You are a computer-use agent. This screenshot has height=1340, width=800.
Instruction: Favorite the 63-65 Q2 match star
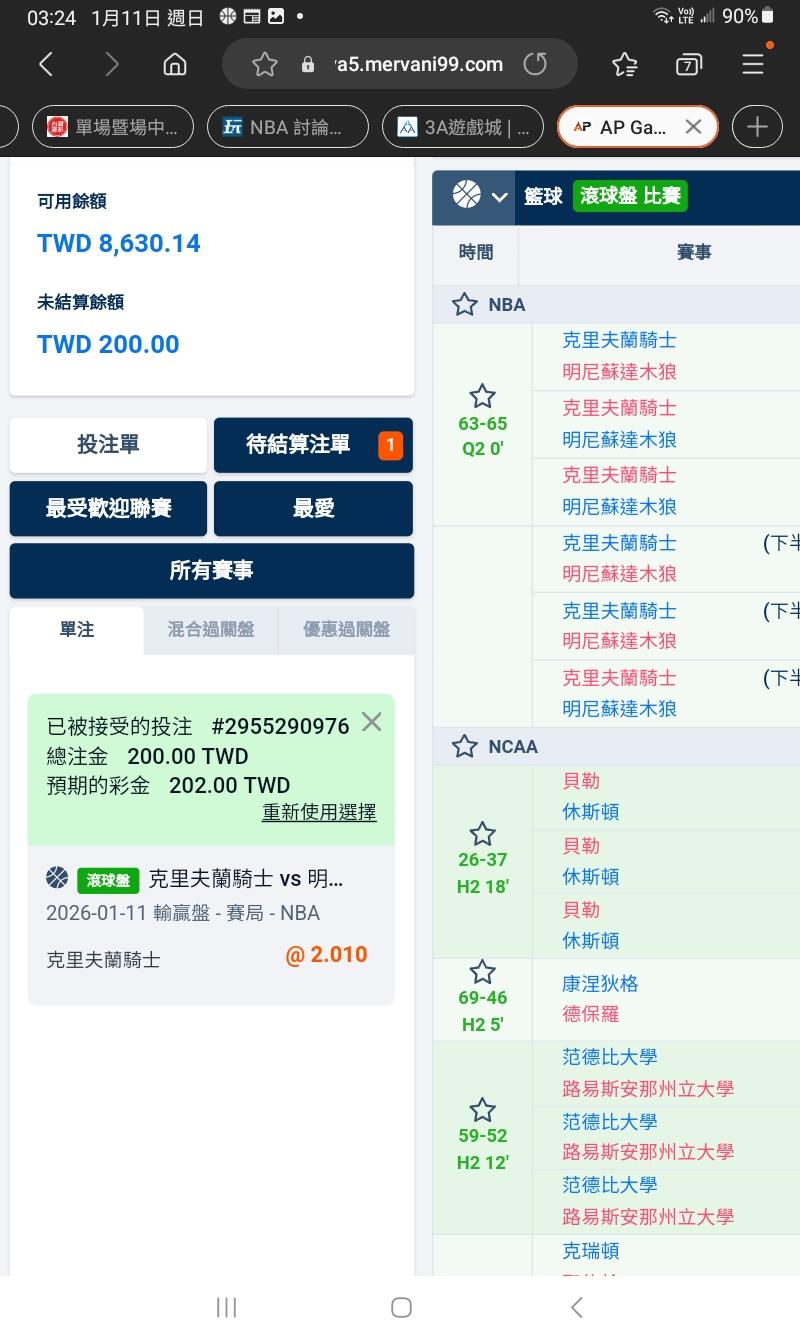(x=482, y=396)
